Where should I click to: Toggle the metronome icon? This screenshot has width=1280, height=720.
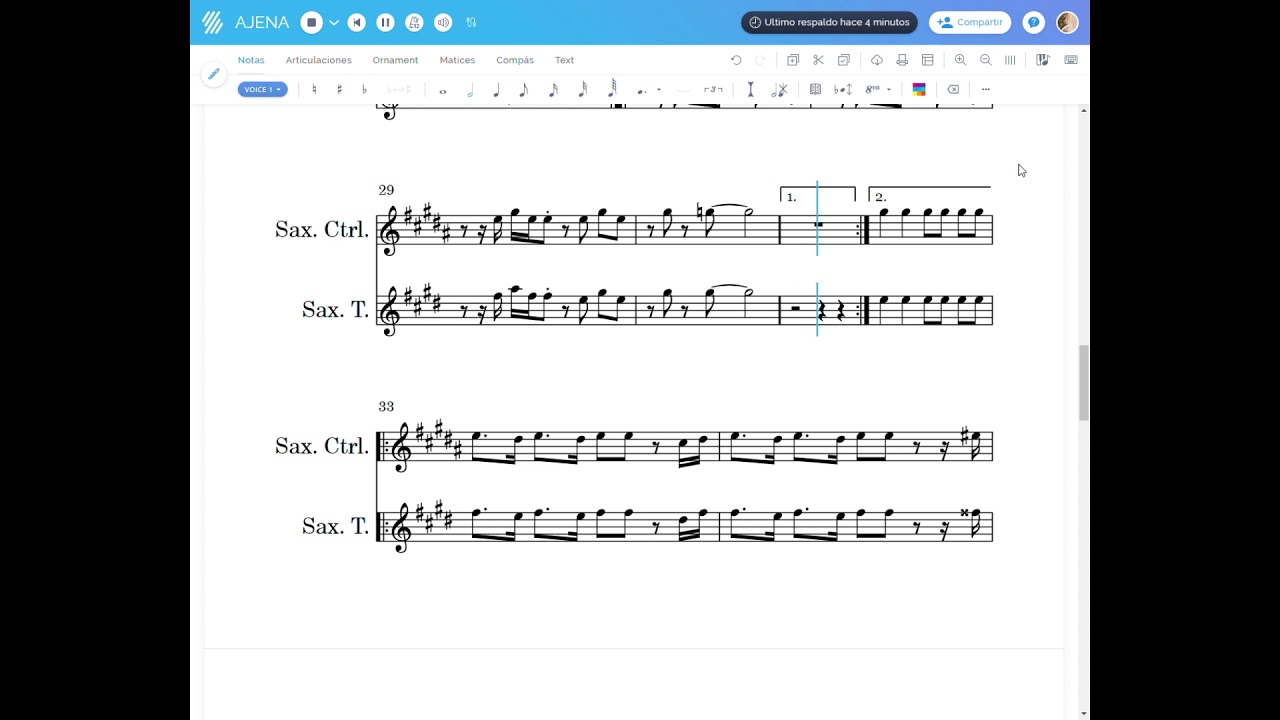coord(414,22)
